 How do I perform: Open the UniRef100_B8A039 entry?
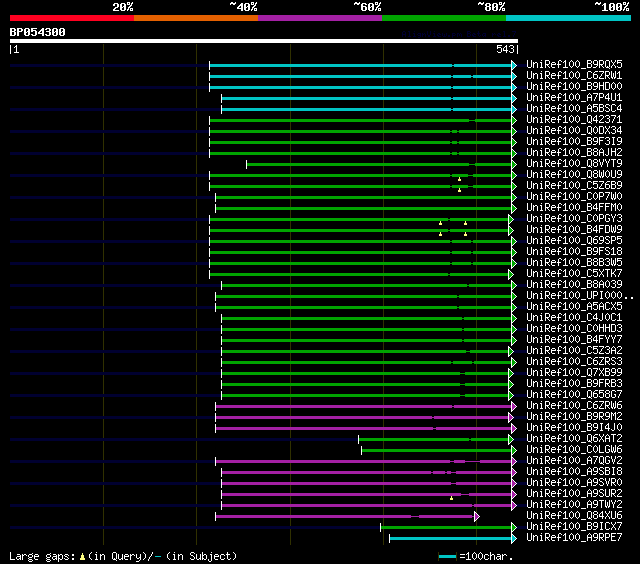pyautogui.click(x=574, y=285)
